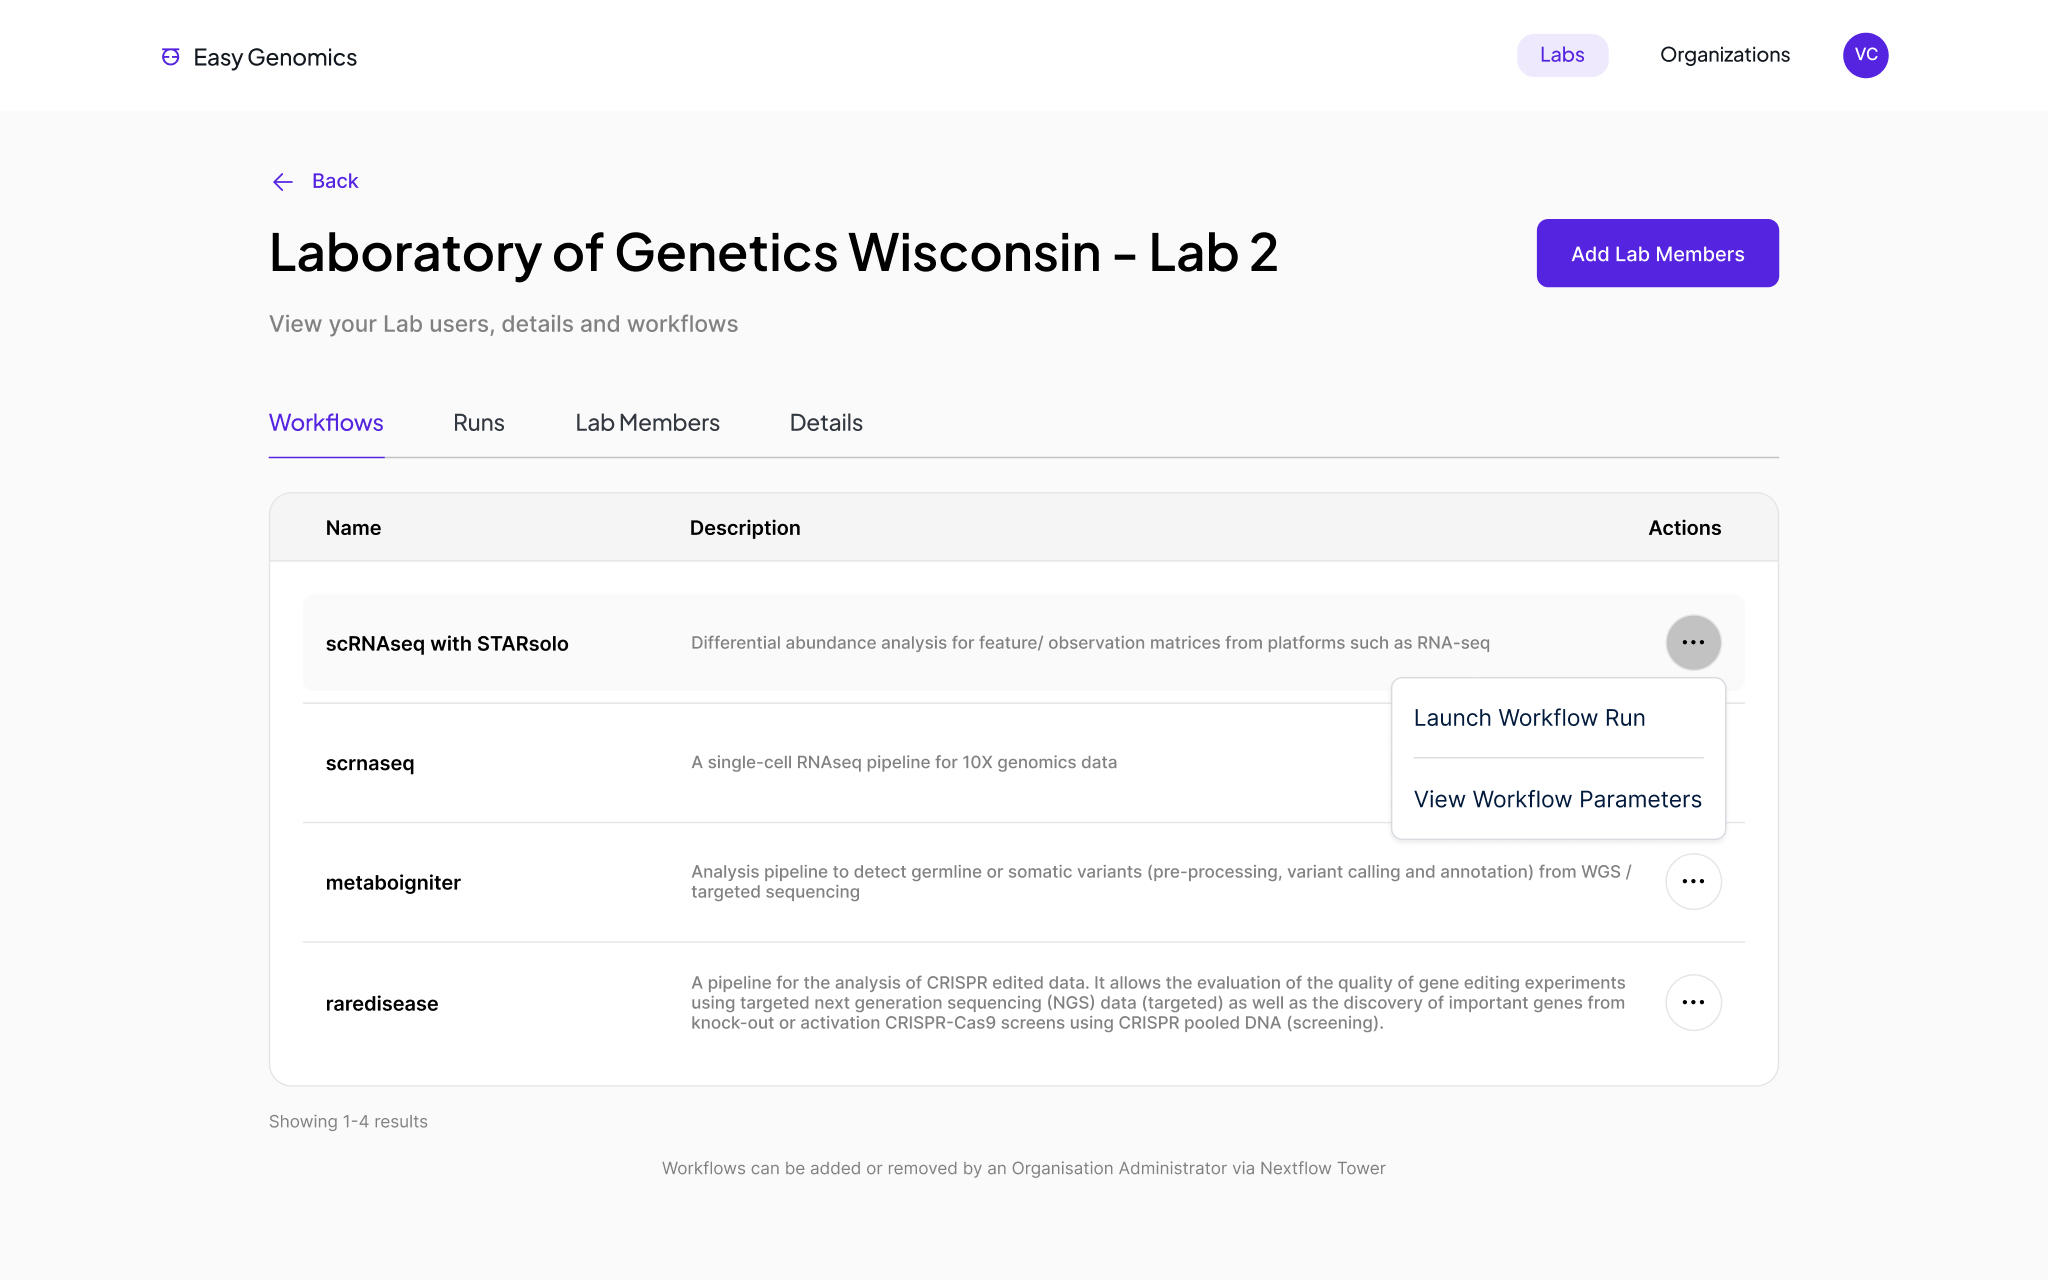This screenshot has height=1280, width=2048.
Task: Click the Organizations navigation item
Action: tap(1724, 55)
